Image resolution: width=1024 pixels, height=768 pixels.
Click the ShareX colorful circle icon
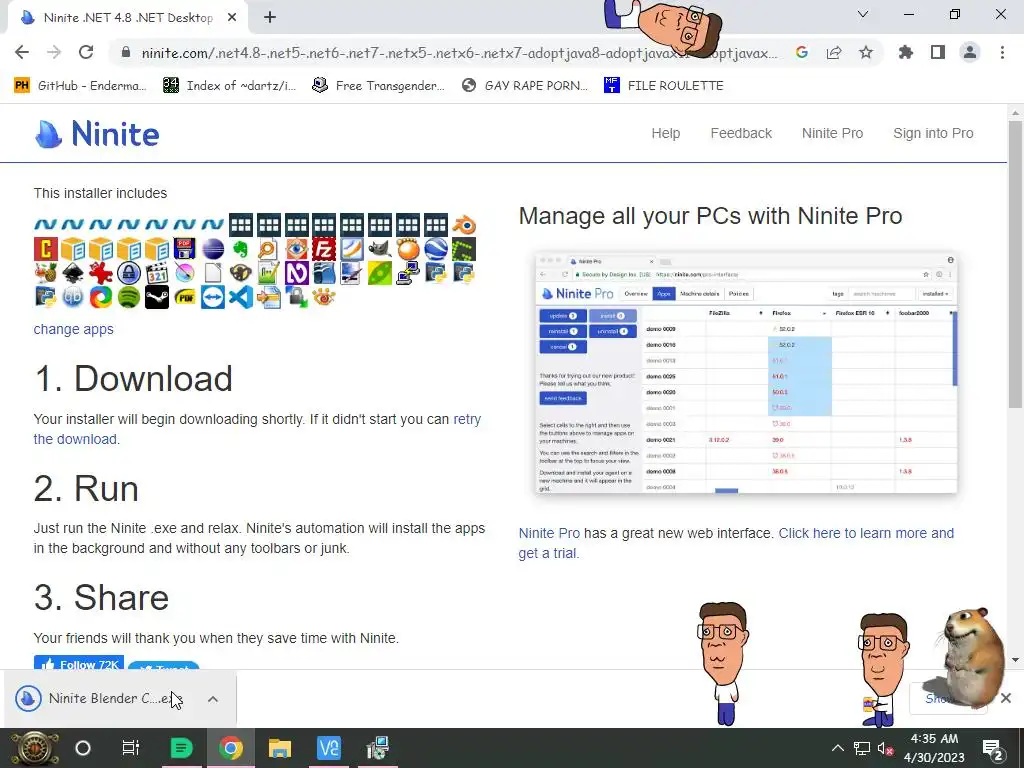click(101, 297)
